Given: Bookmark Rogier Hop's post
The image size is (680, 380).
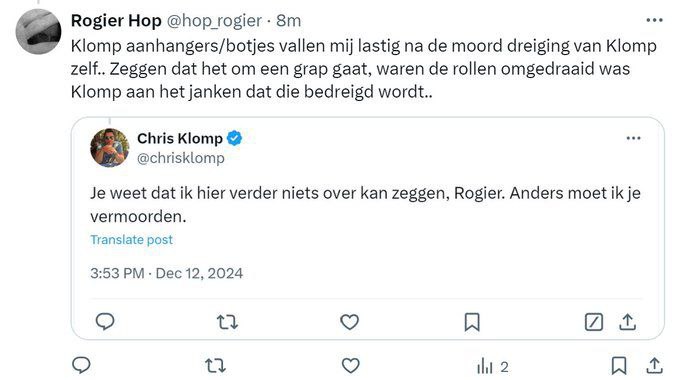Looking at the screenshot, I should click(x=619, y=366).
